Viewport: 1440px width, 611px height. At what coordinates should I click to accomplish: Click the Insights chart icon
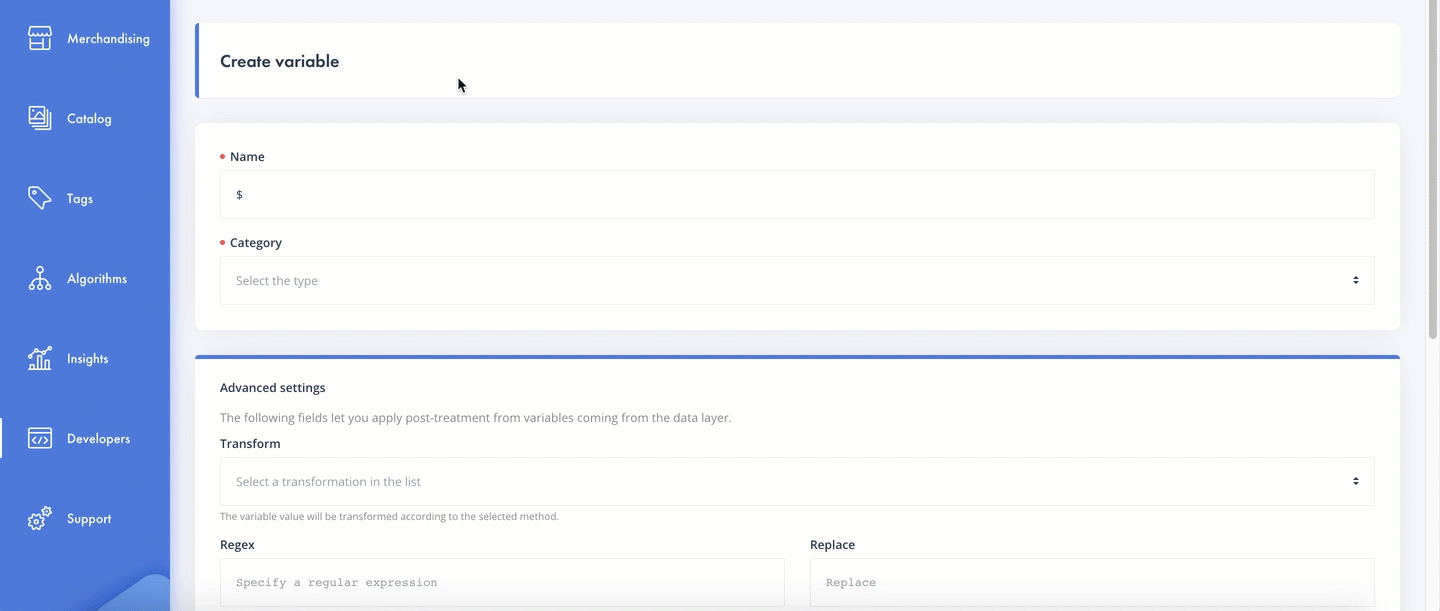[x=40, y=358]
